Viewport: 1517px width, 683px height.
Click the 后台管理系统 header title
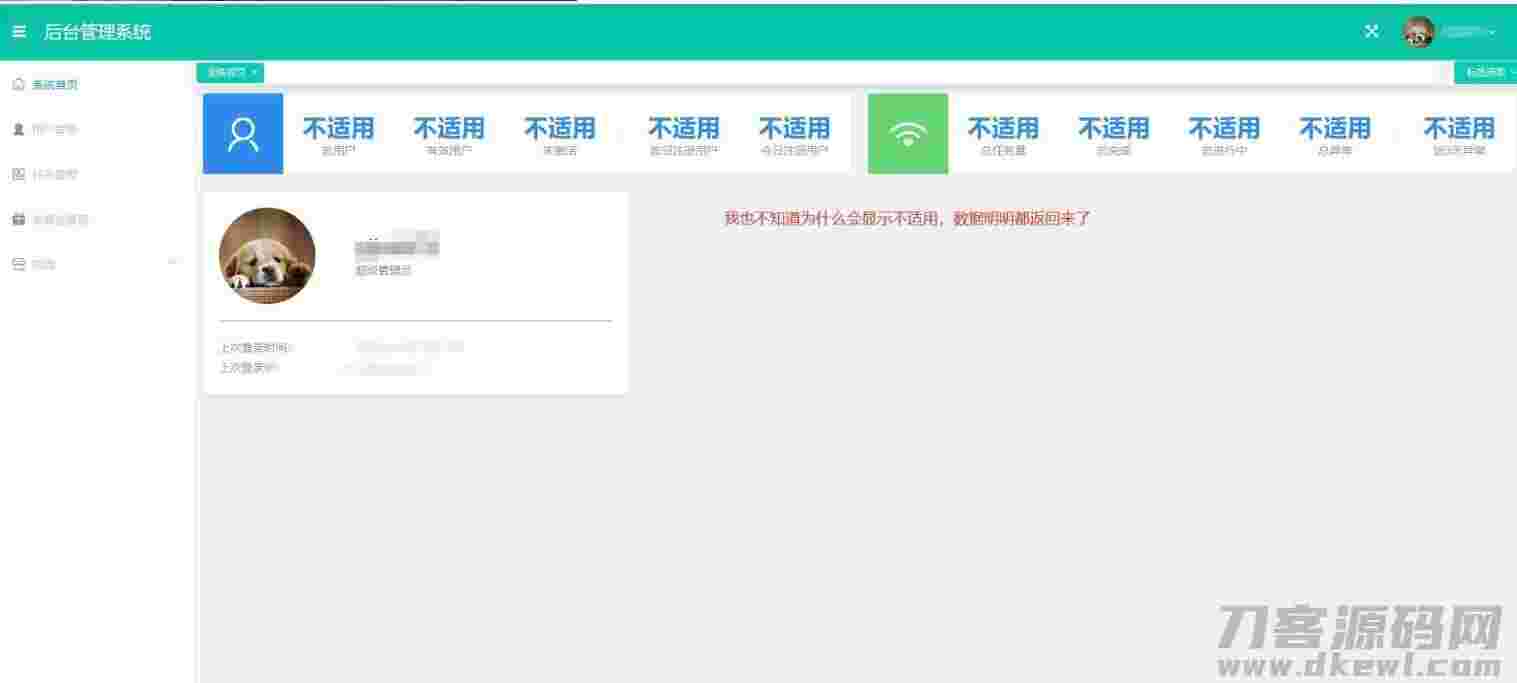point(97,32)
